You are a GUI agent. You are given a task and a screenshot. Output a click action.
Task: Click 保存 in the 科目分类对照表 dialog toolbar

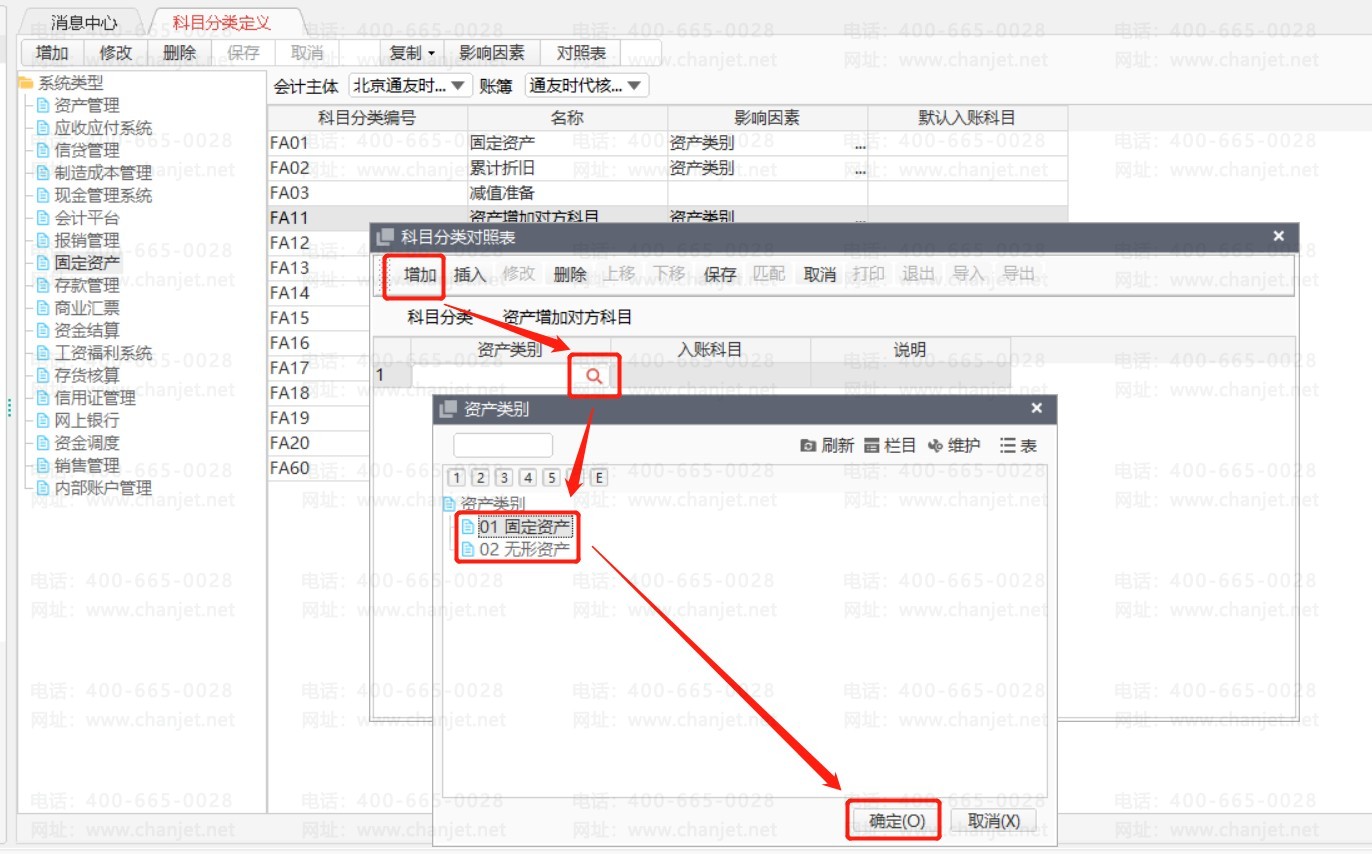tap(720, 274)
